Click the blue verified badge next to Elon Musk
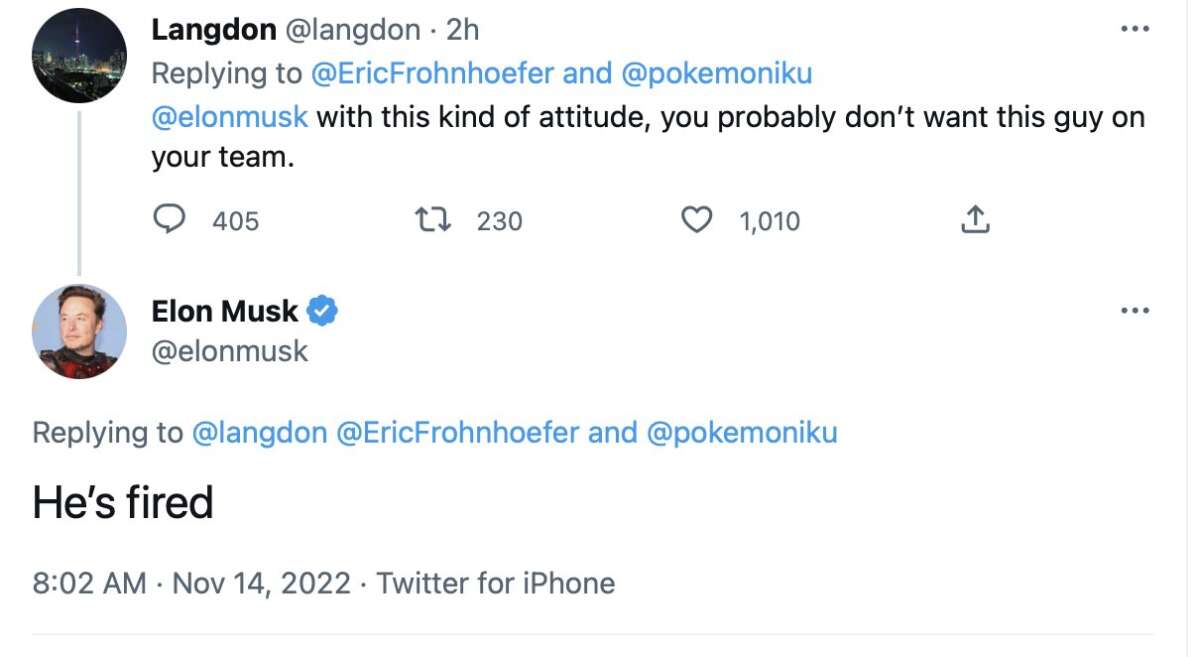The width and height of the screenshot is (1200, 657). coord(322,312)
